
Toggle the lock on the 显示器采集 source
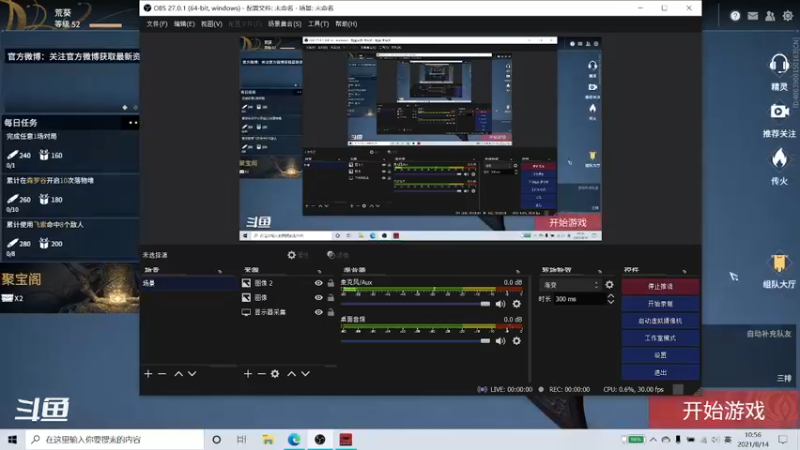(x=331, y=312)
